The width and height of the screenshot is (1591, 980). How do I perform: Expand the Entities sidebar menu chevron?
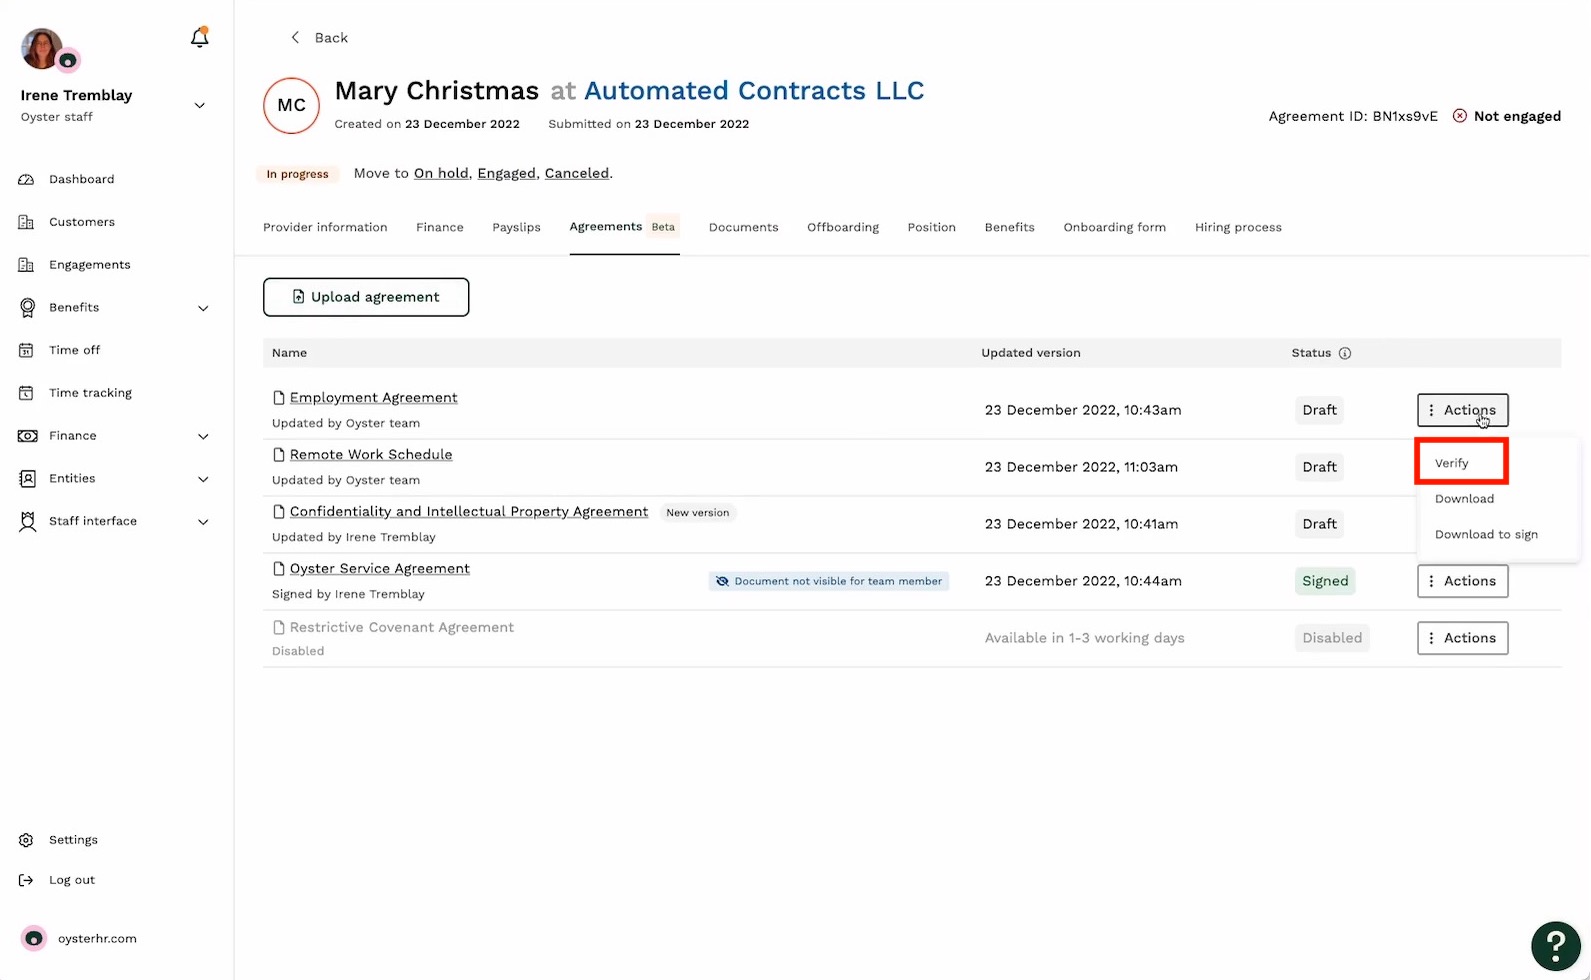click(203, 479)
